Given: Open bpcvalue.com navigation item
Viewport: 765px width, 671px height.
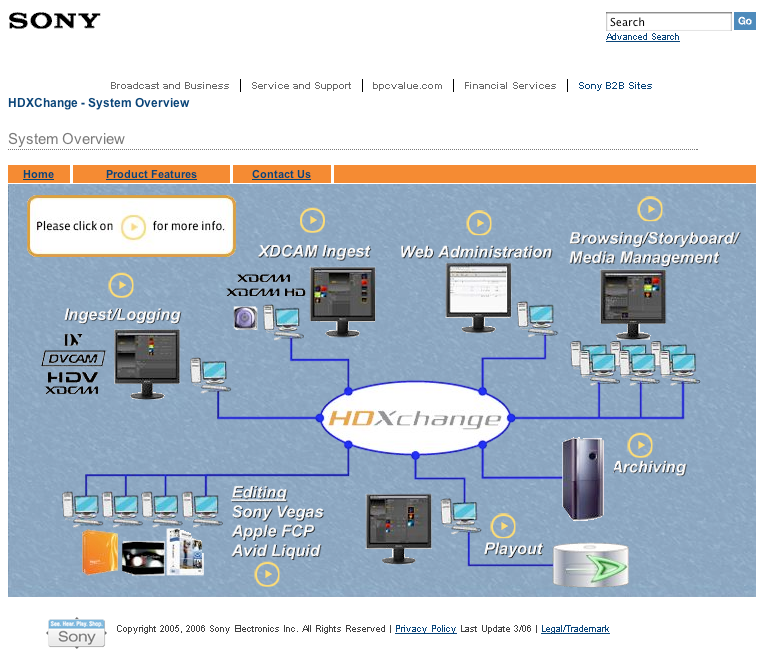Looking at the screenshot, I should point(407,86).
